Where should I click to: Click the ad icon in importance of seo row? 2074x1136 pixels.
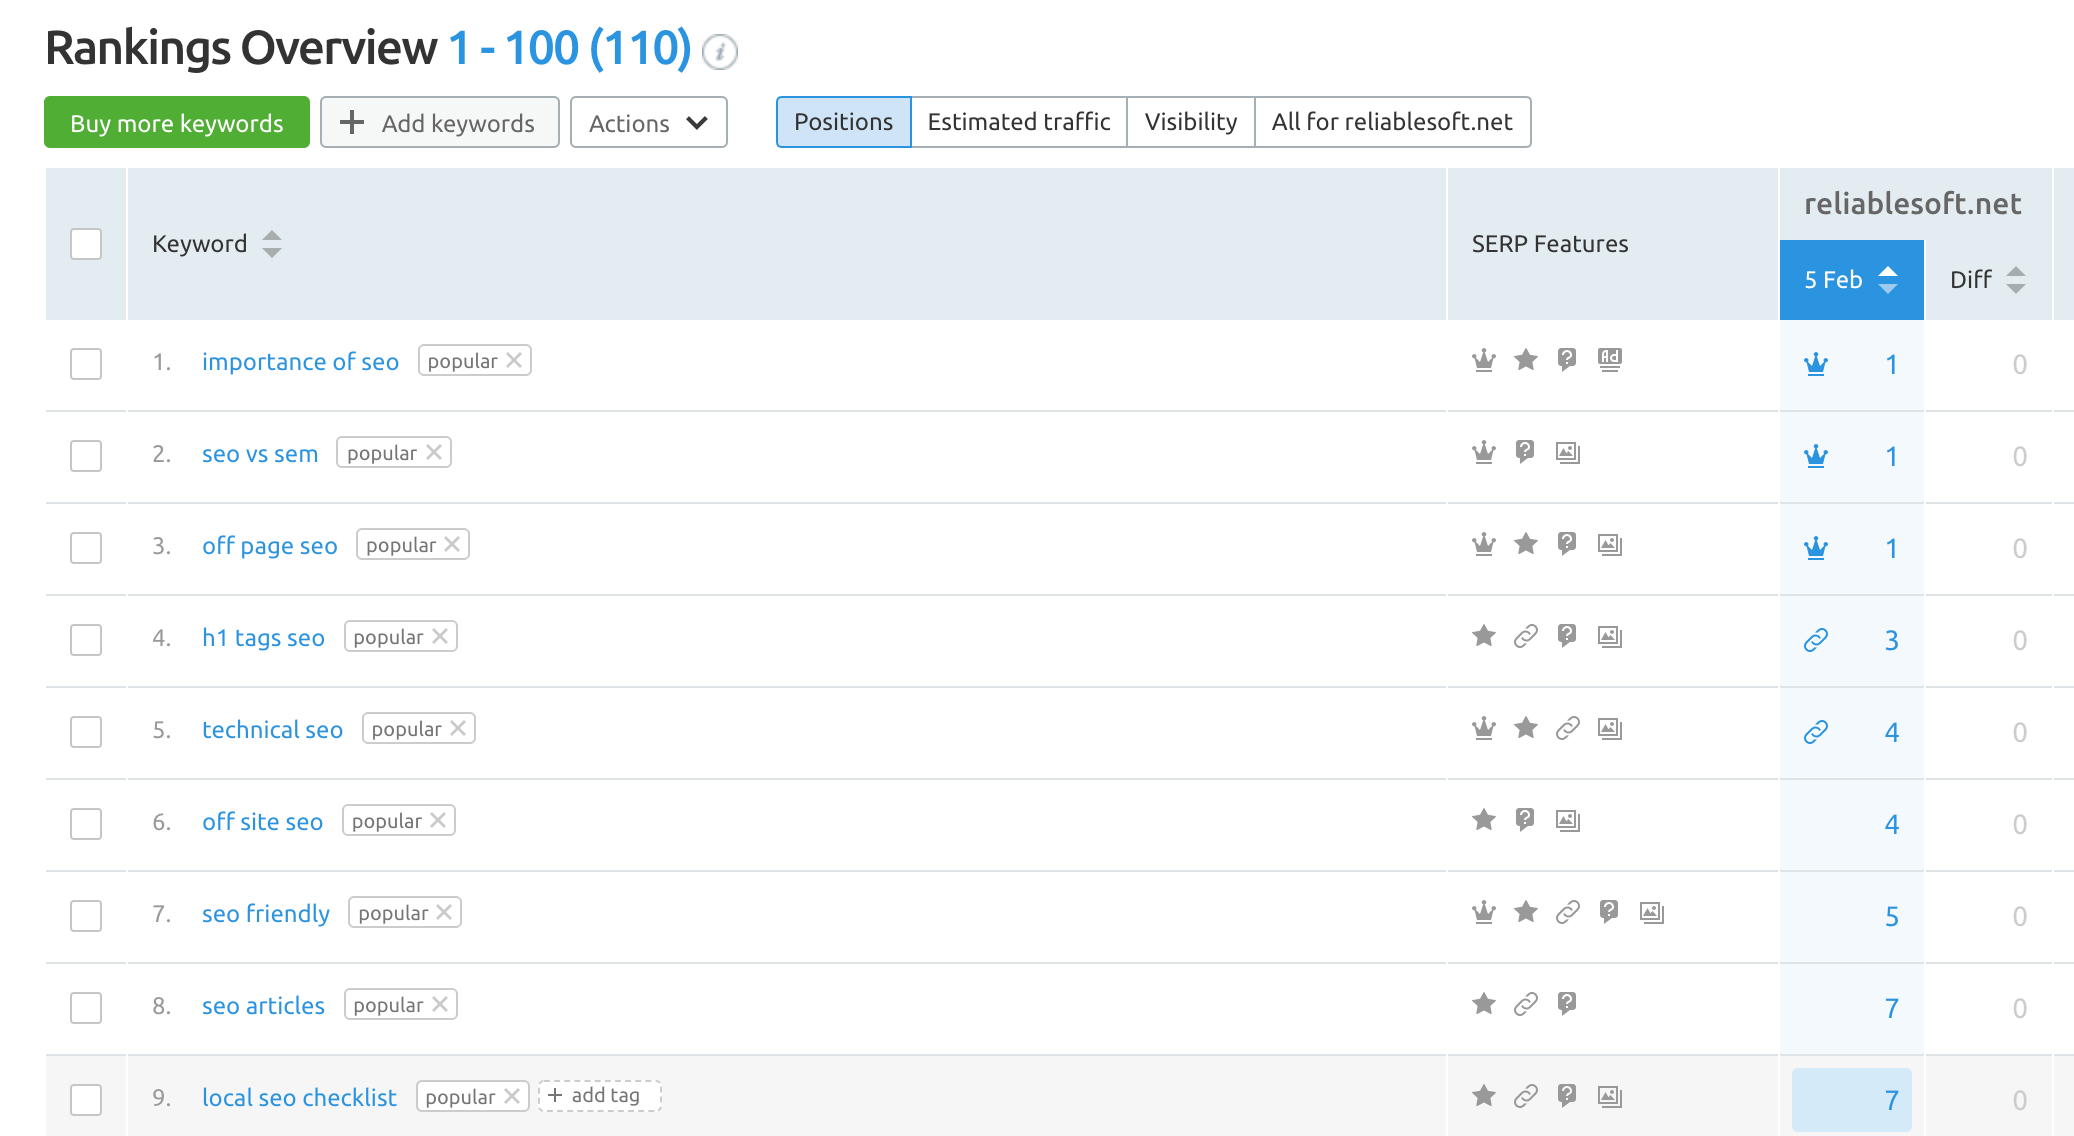pyautogui.click(x=1609, y=360)
